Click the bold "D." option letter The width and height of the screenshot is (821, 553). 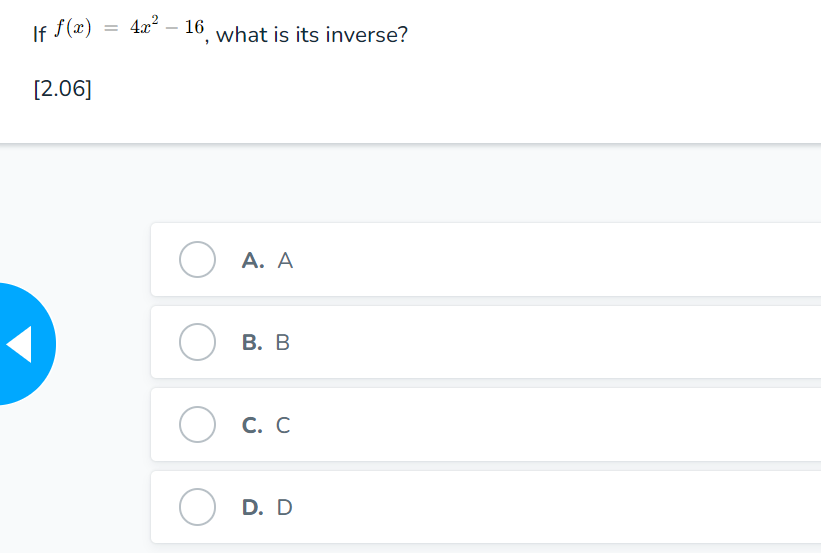253,508
